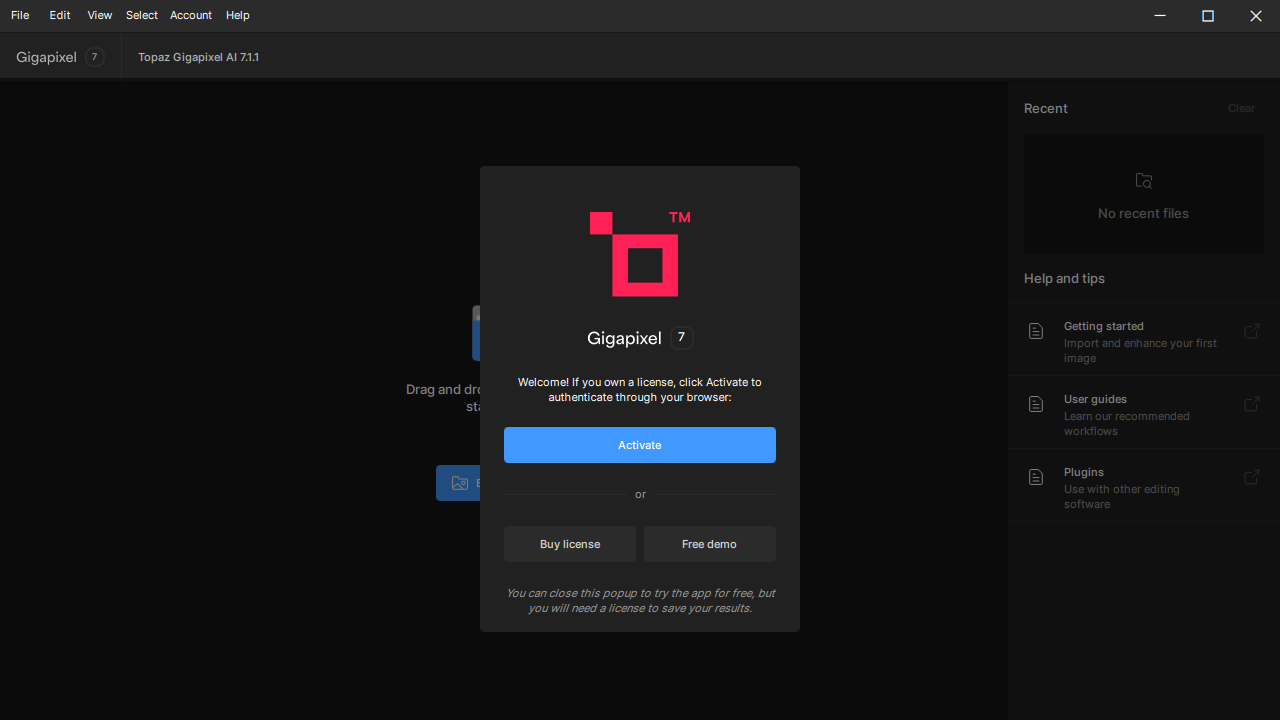Viewport: 1280px width, 720px height.
Task: Open the File menu
Action: (x=20, y=15)
